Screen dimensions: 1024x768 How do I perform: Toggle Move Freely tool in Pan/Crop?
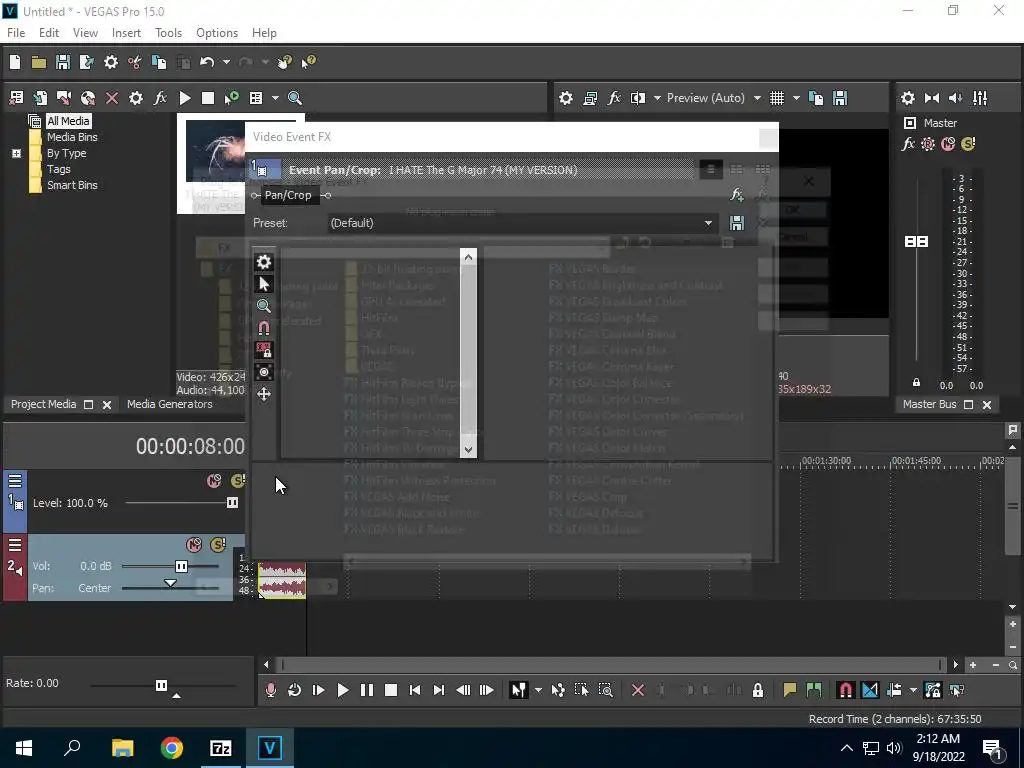(264, 394)
